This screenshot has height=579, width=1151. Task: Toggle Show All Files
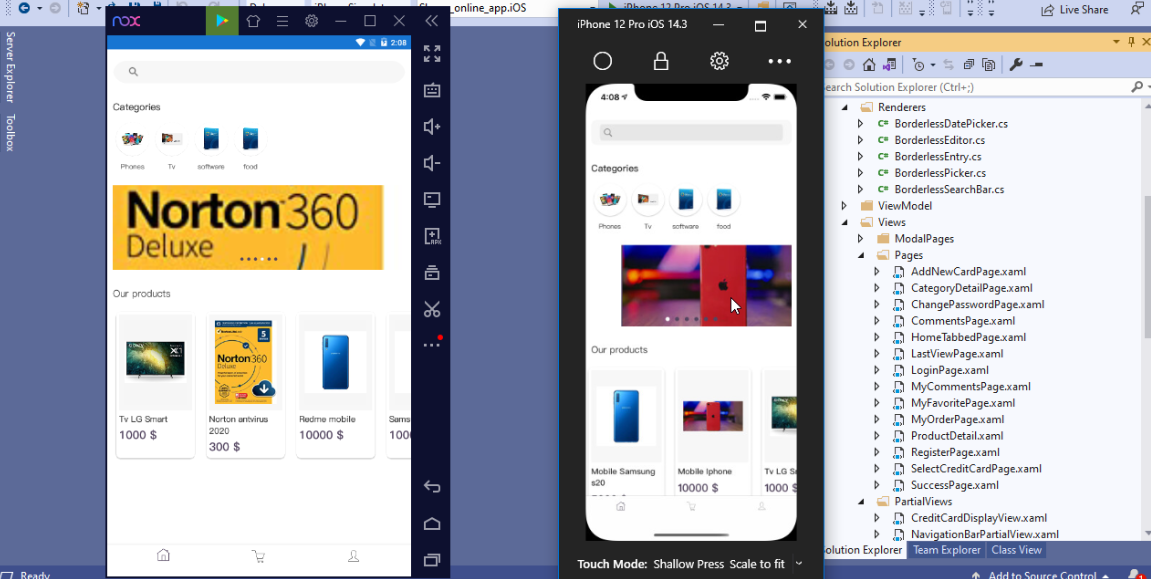tap(988, 65)
